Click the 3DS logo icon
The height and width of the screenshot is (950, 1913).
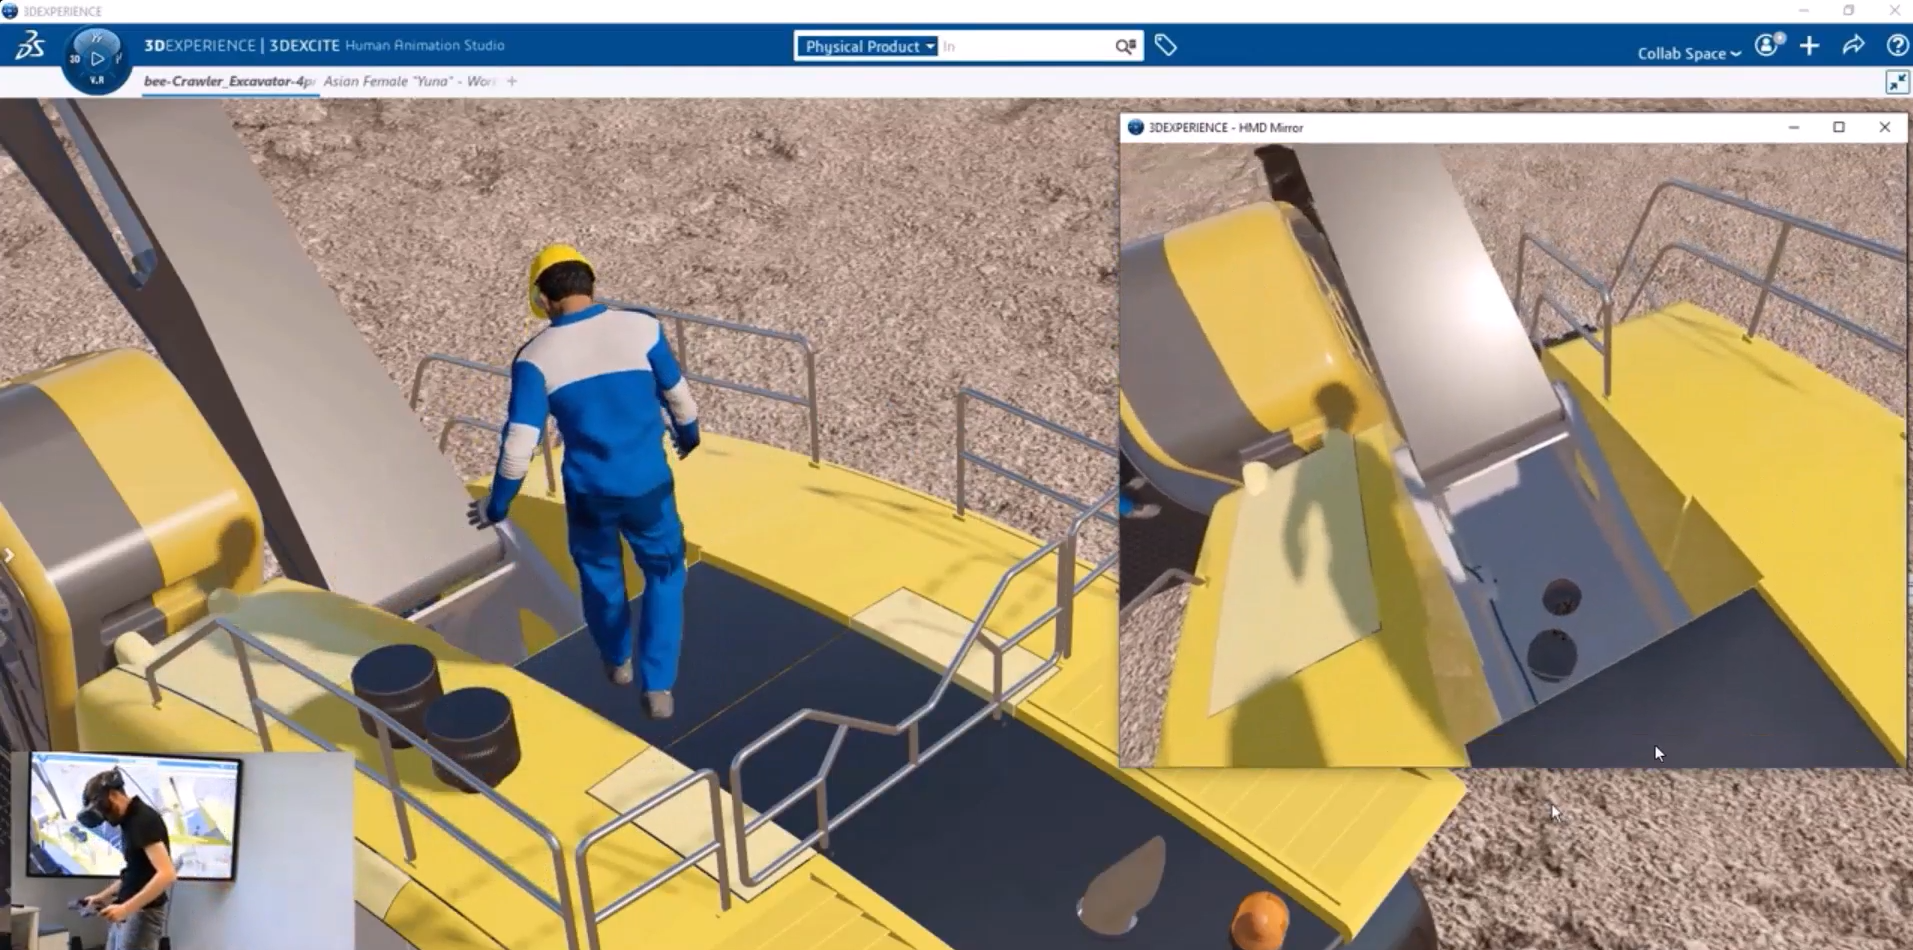tap(30, 46)
